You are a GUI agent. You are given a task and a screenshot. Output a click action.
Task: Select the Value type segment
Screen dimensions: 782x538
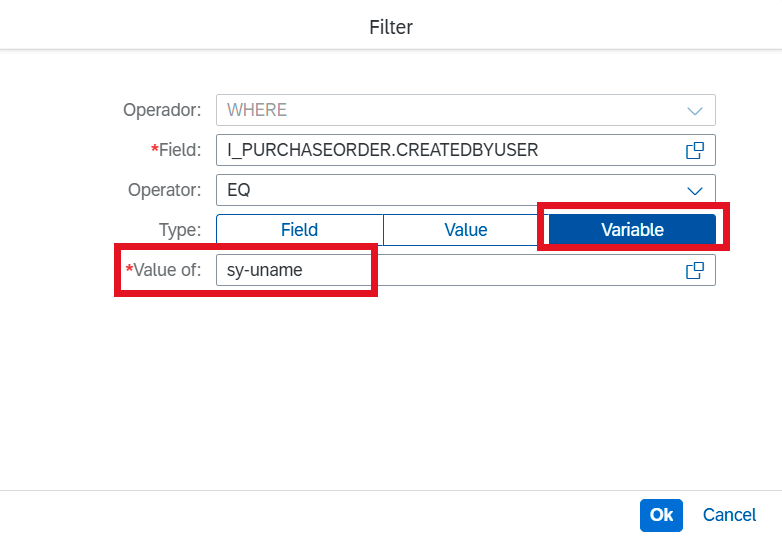(x=466, y=230)
